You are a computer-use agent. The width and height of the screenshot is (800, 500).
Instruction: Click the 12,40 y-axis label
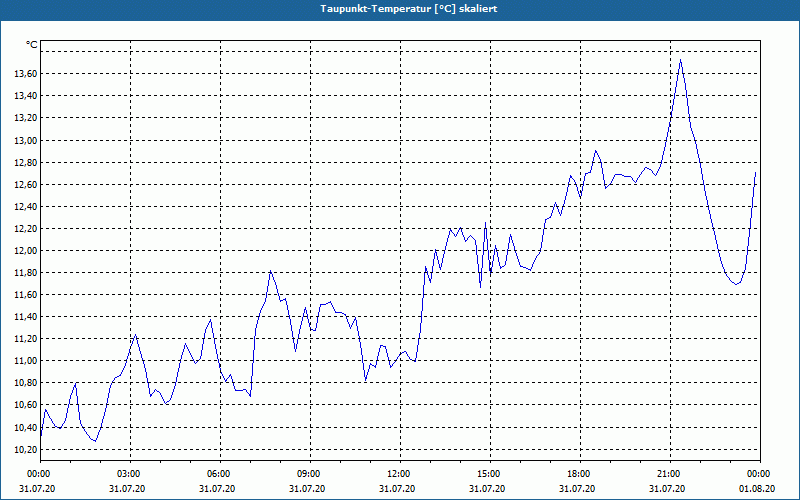27,207
